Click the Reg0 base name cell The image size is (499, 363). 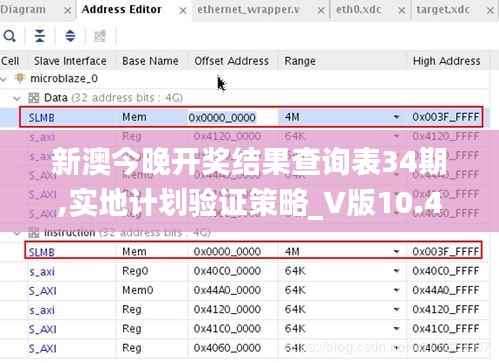point(135,271)
